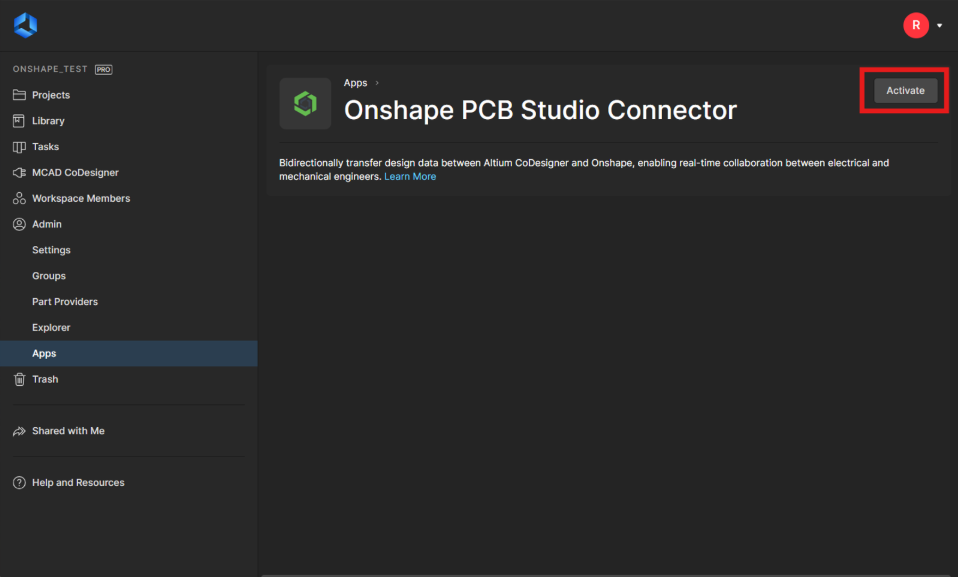Screen dimensions: 958x577
Task: Go to Library section
Action: [48, 120]
